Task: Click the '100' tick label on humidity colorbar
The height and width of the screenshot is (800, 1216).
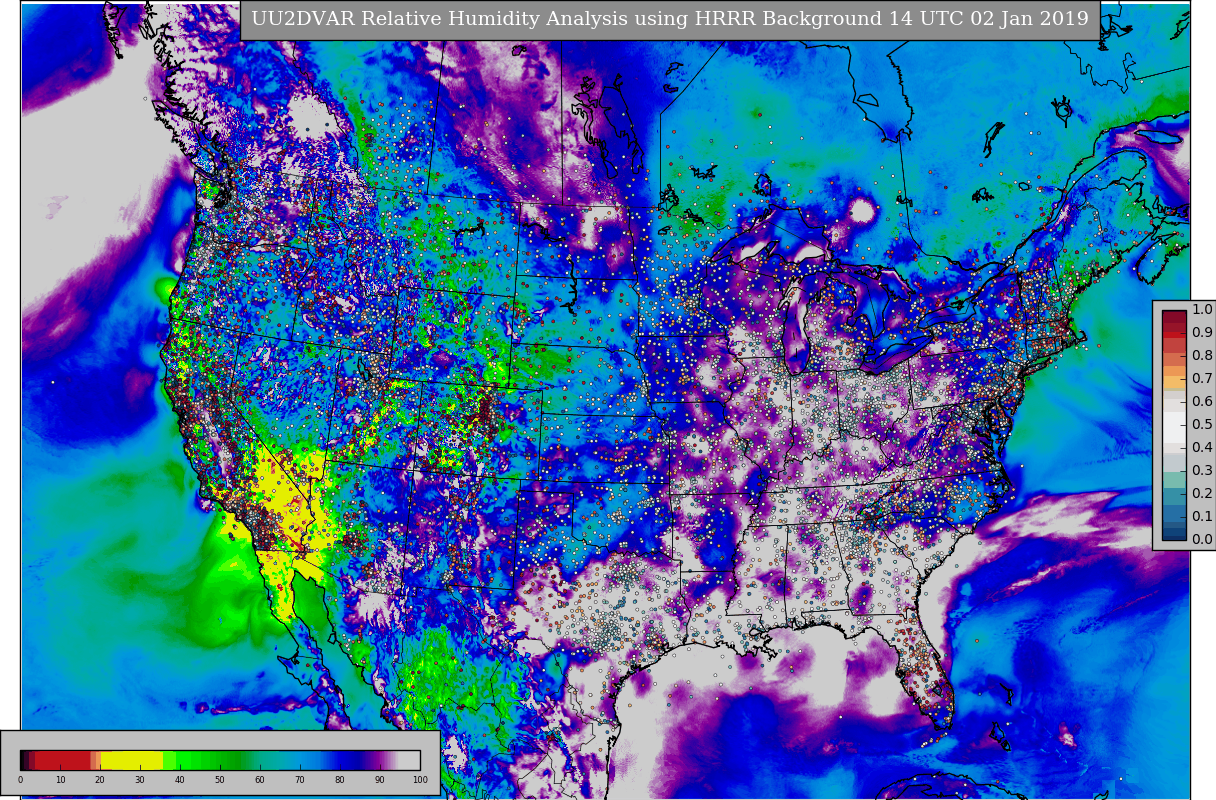Action: tap(420, 780)
